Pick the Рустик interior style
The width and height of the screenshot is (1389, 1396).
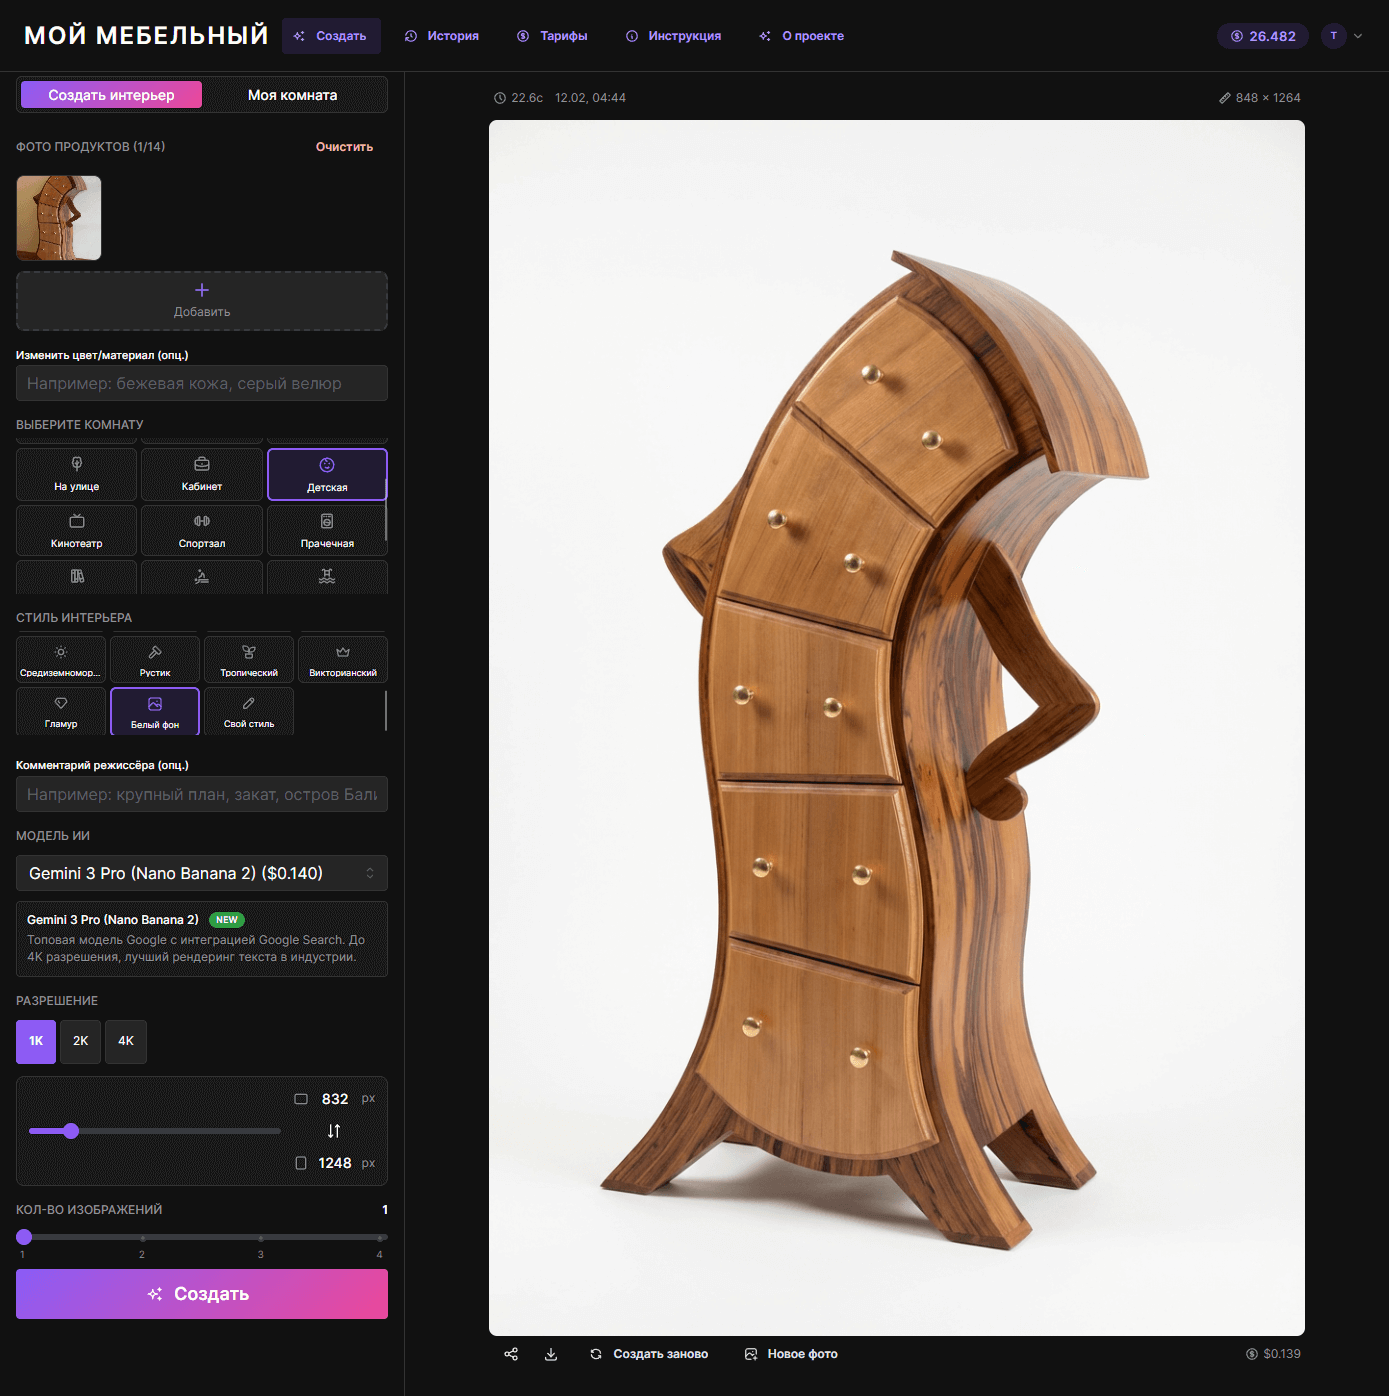(x=155, y=660)
